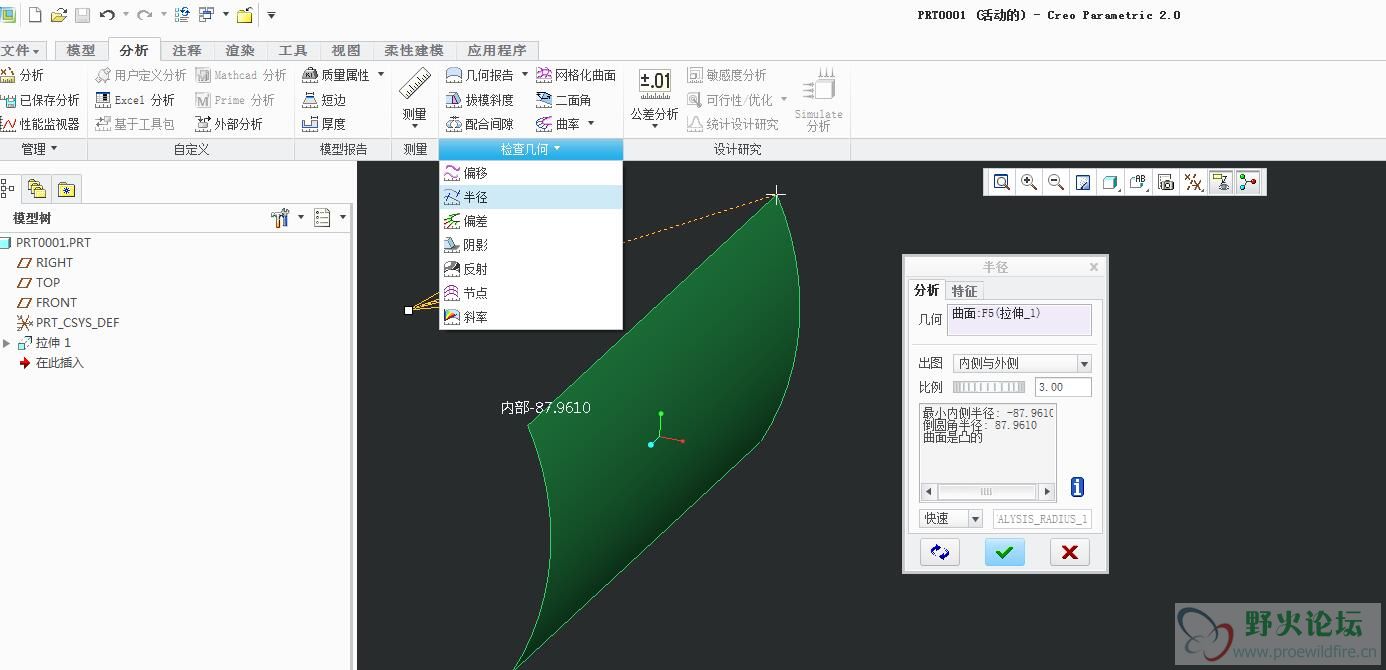Image resolution: width=1386 pixels, height=670 pixels.
Task: Open 文件 file menu
Action: click(x=20, y=50)
